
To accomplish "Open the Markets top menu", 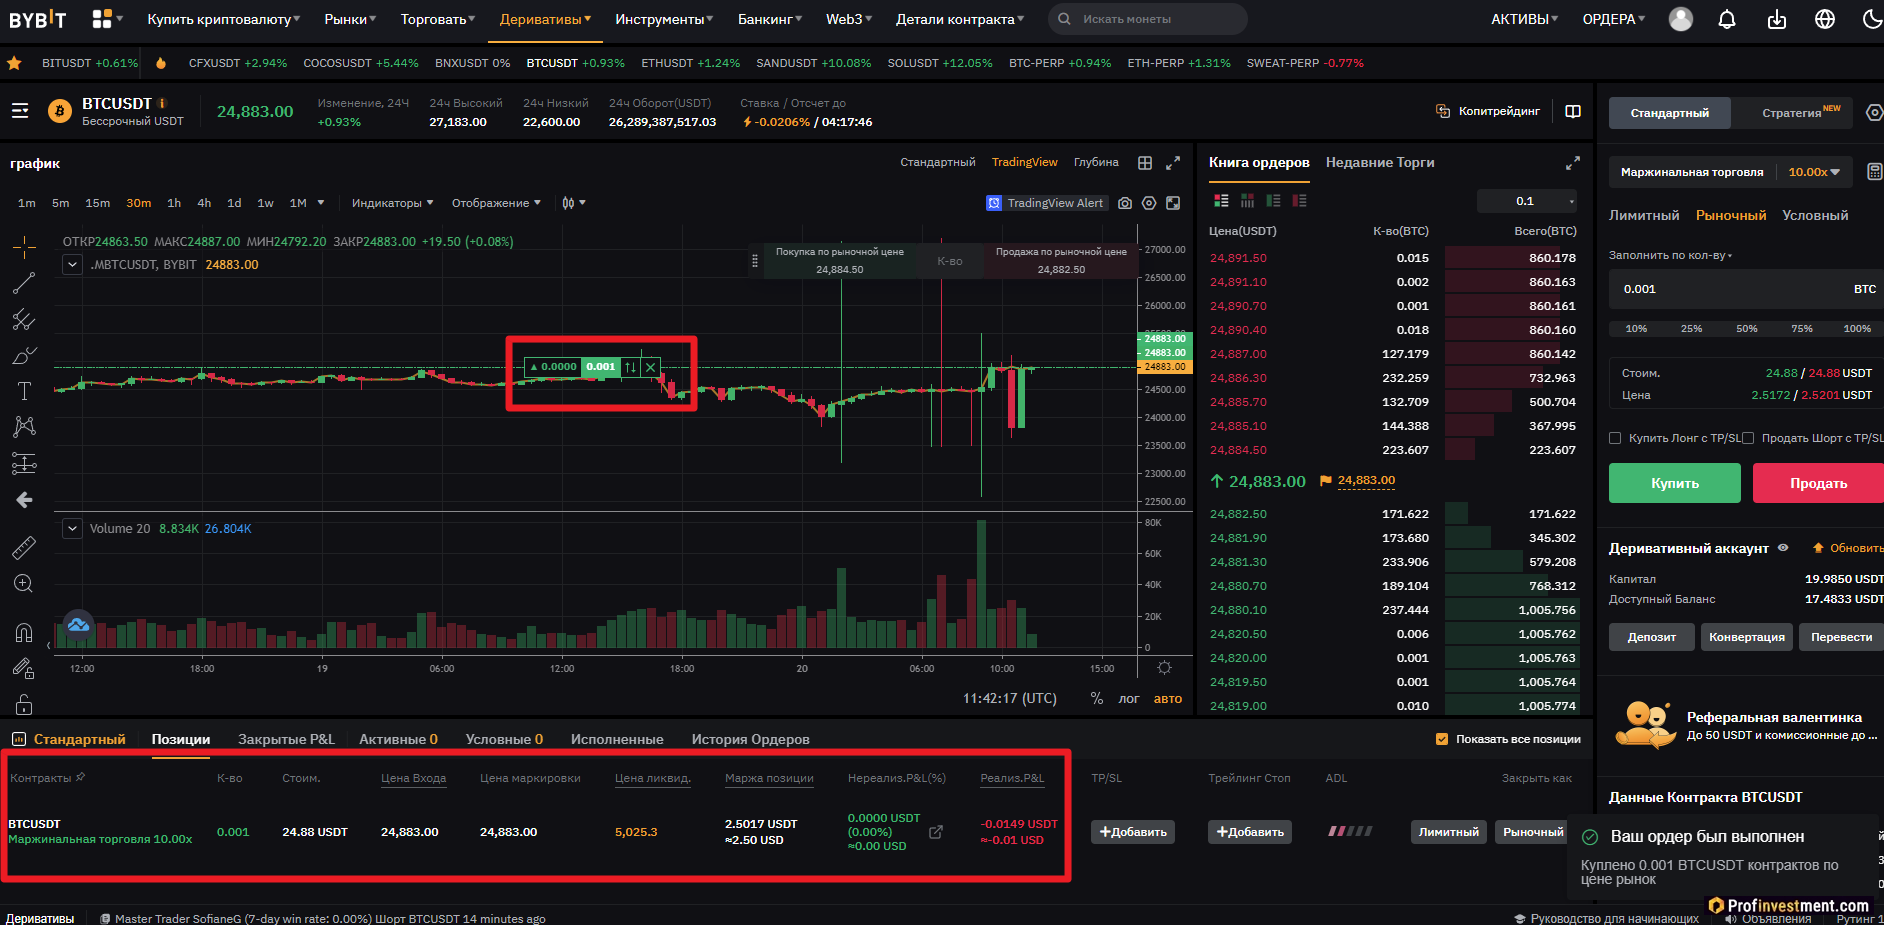I will click(350, 19).
